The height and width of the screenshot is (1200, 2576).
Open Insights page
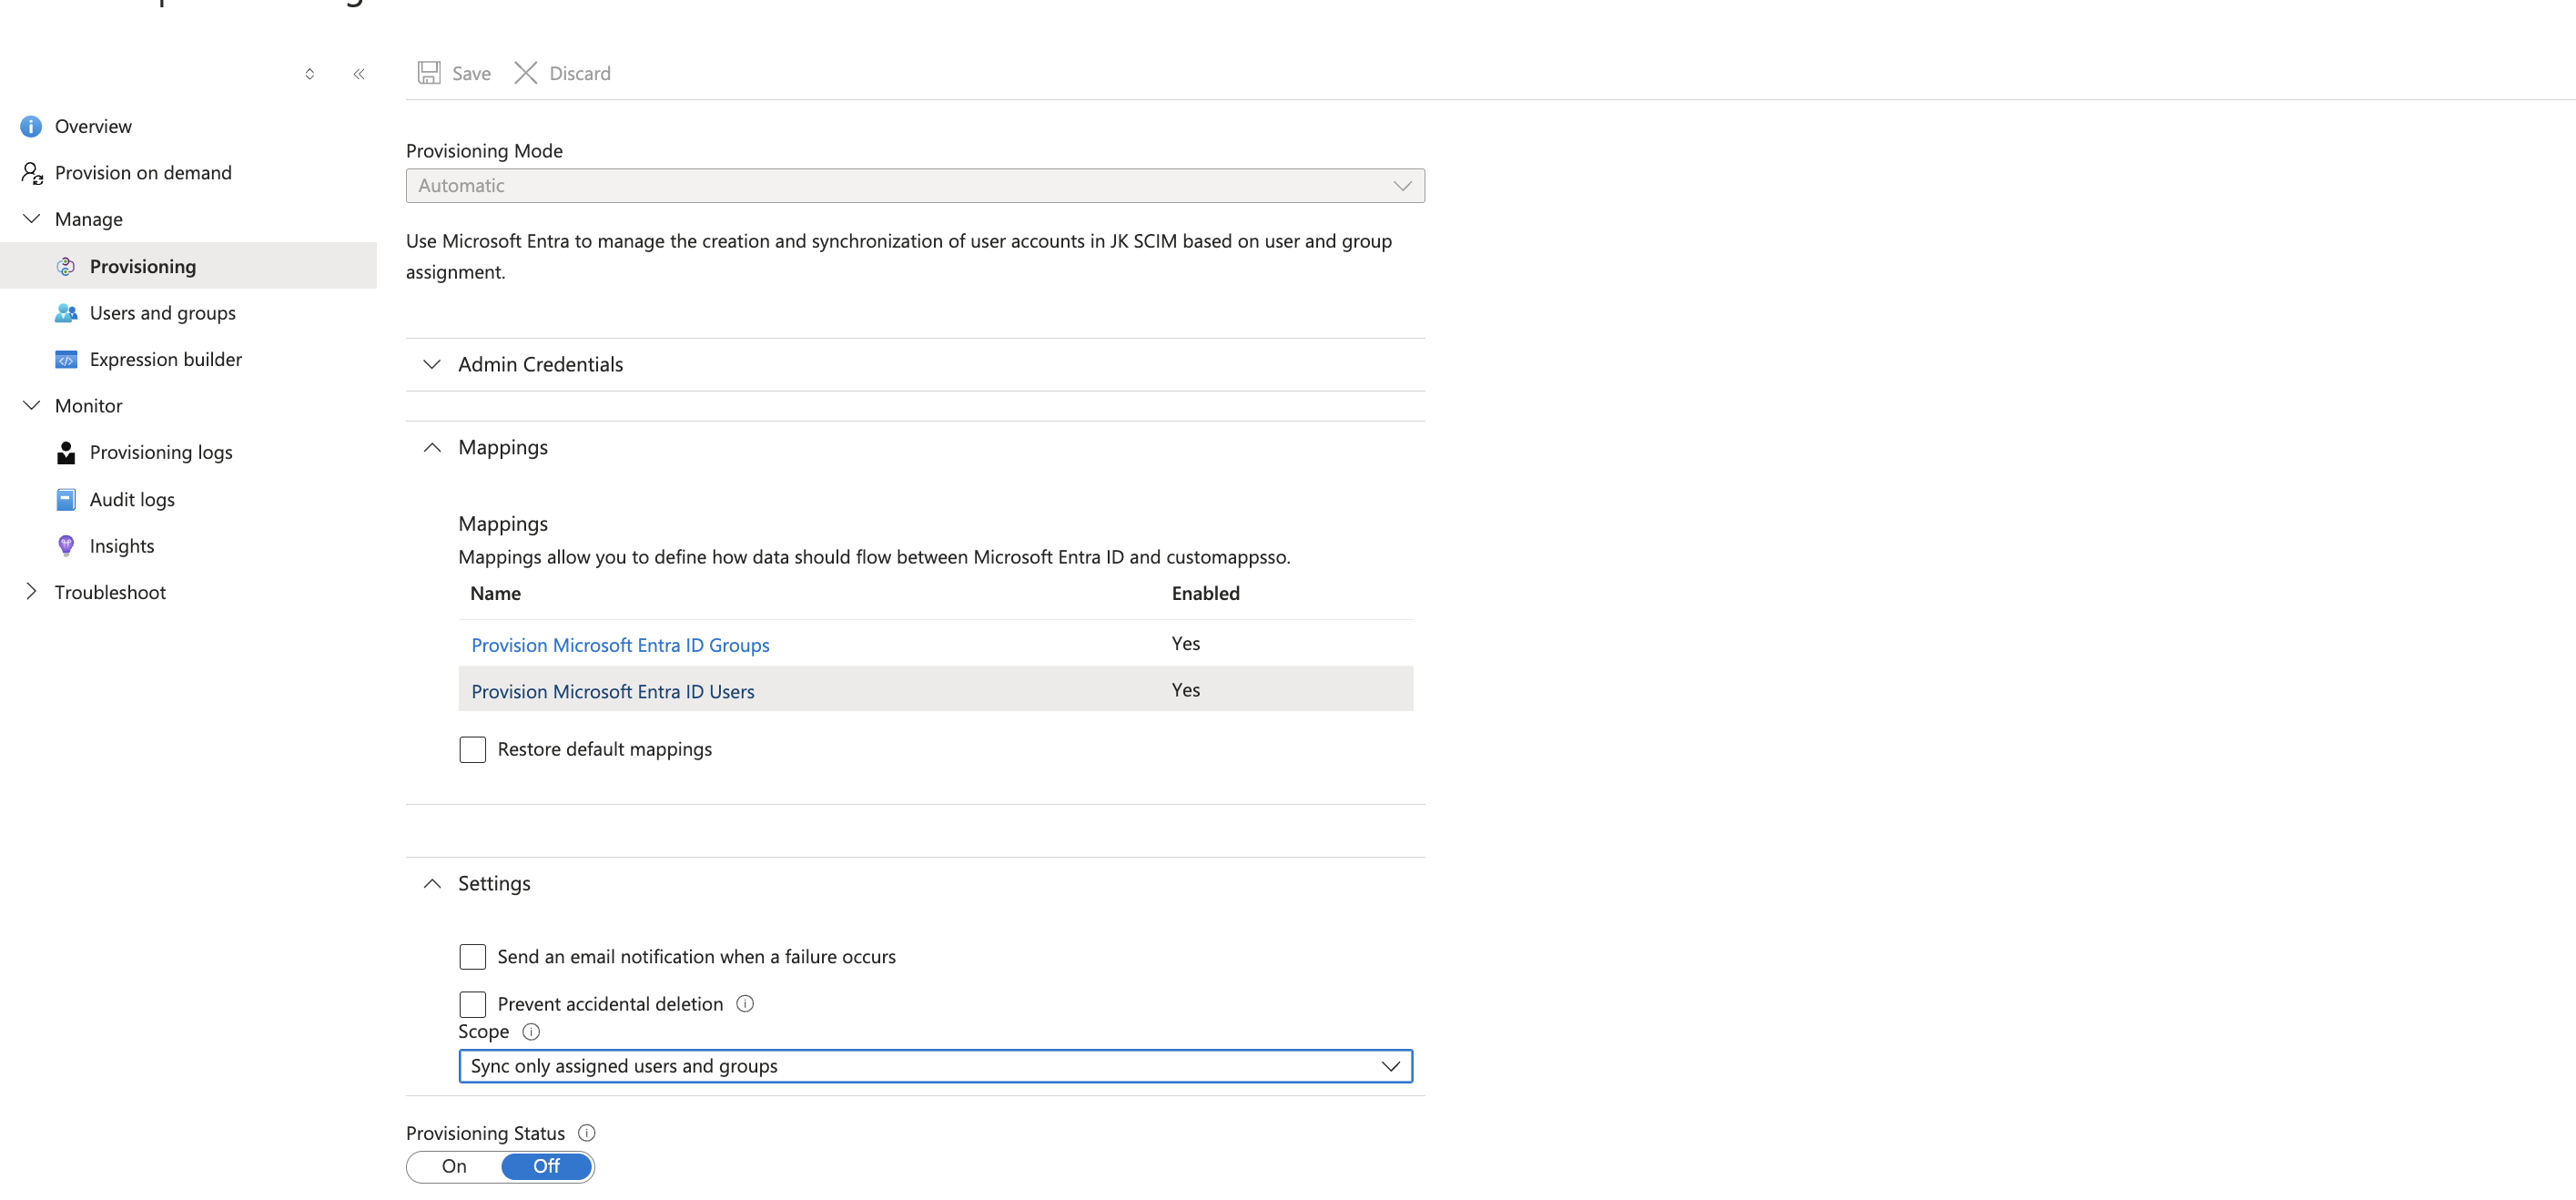pos(122,546)
